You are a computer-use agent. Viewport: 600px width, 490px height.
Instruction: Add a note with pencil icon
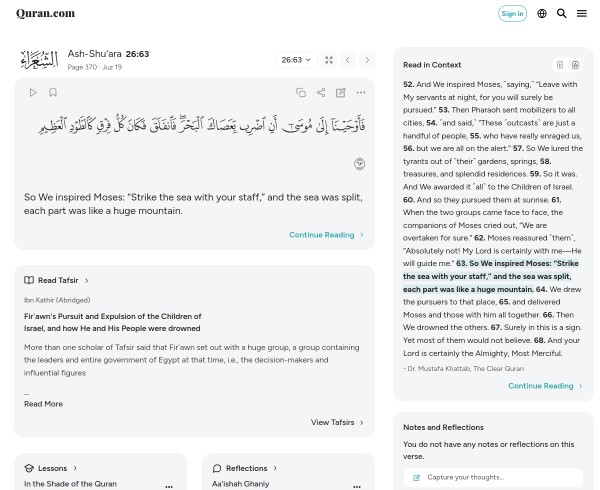[341, 93]
